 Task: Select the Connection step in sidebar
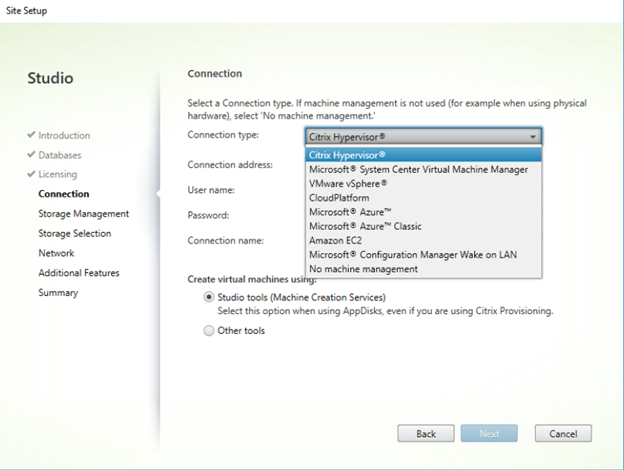click(x=64, y=194)
